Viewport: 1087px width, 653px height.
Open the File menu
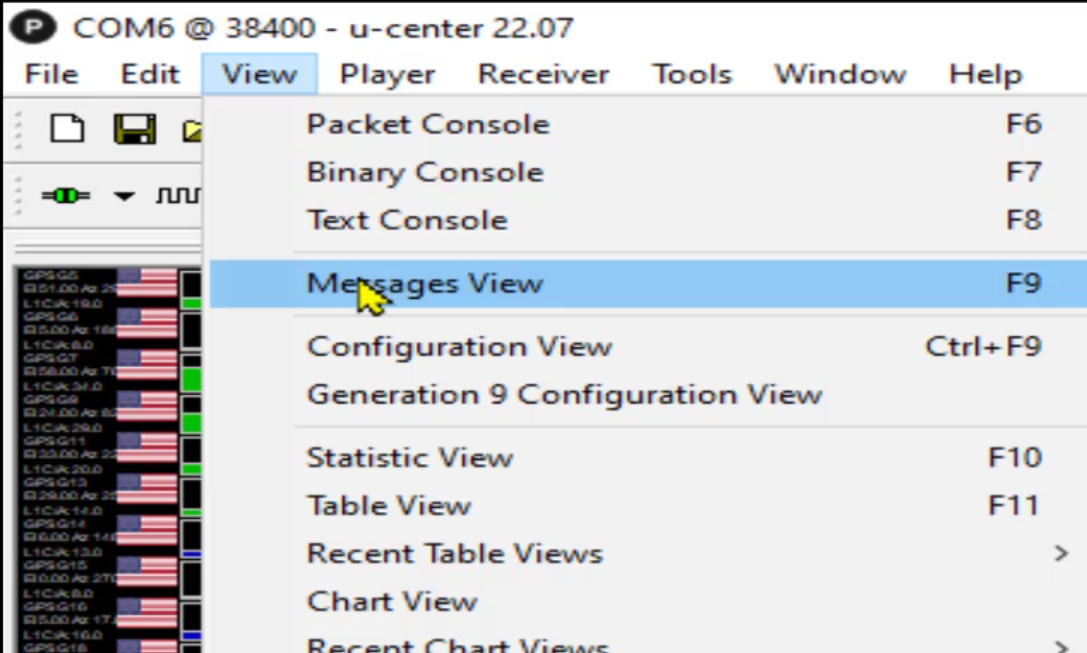tap(50, 73)
